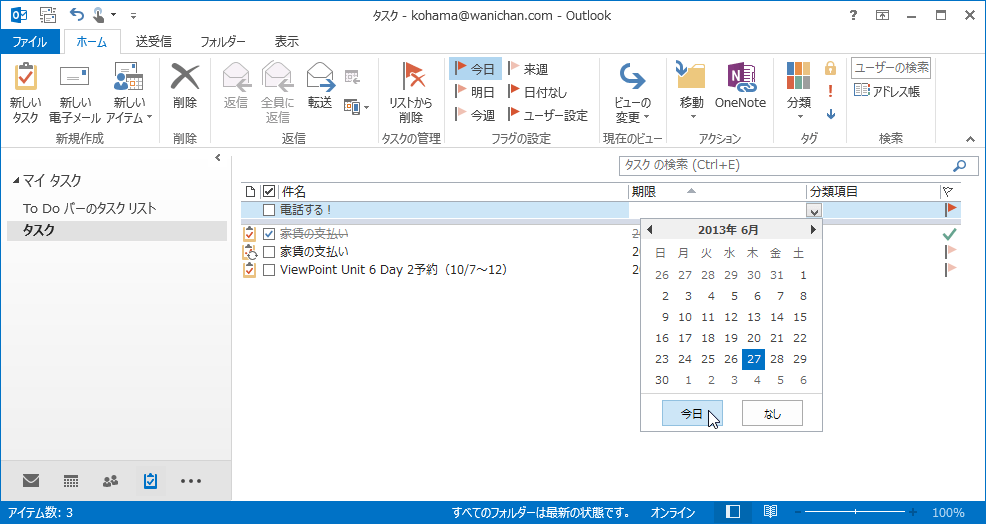This screenshot has height=524, width=986.
Task: Switch to People contacts view
Action: [111, 481]
